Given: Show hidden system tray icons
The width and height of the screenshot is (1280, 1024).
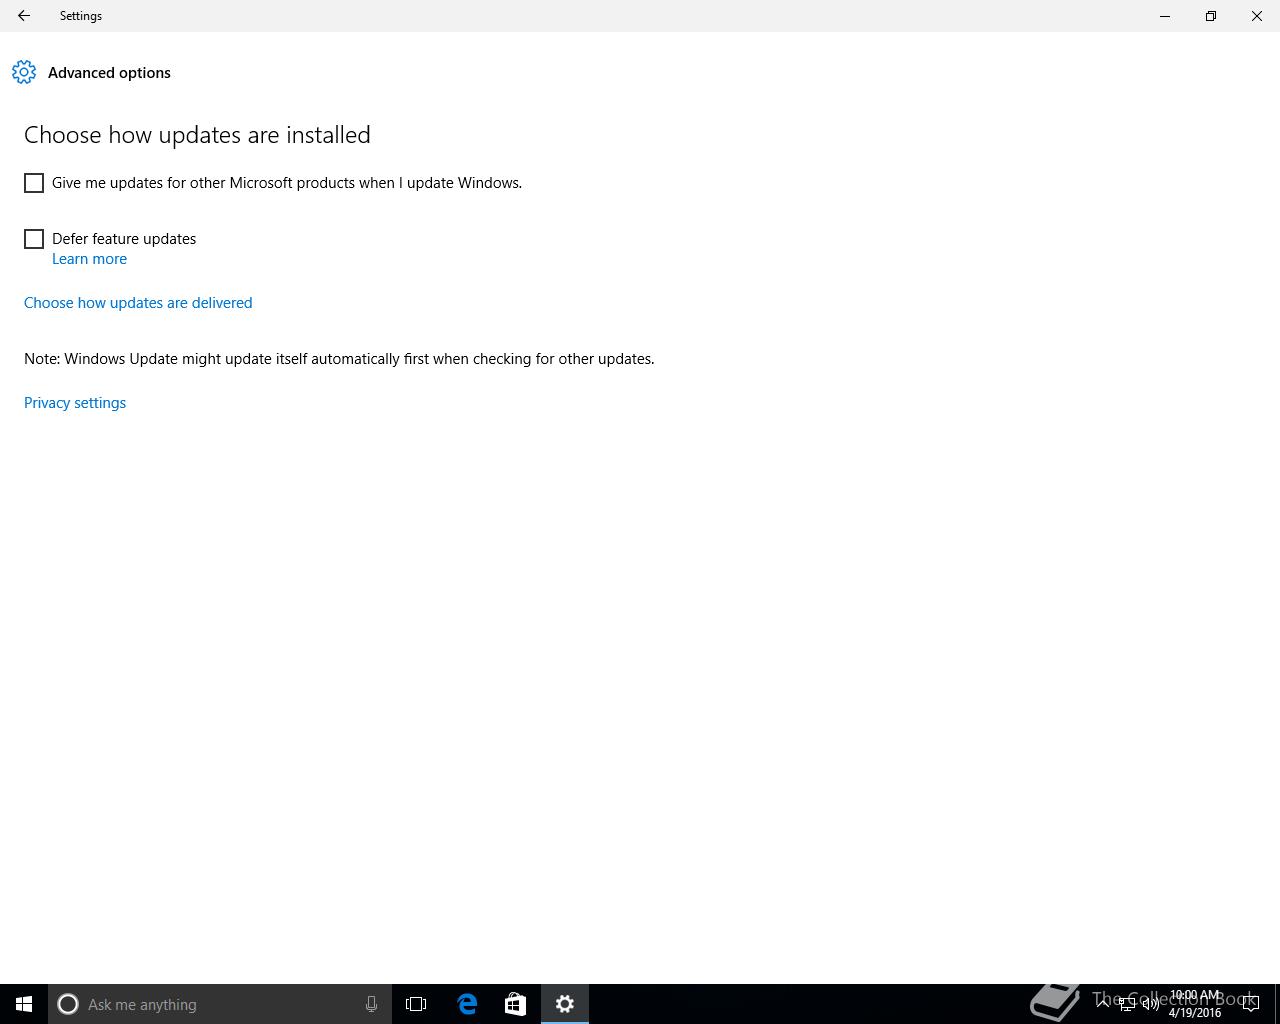Looking at the screenshot, I should point(1103,1004).
